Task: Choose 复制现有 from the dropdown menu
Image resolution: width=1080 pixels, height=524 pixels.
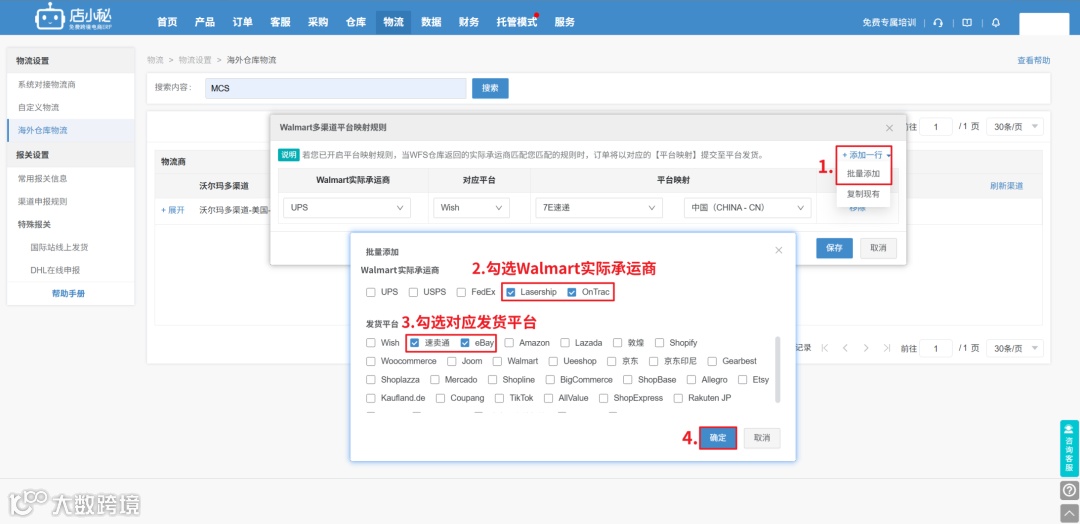Action: tap(863, 194)
